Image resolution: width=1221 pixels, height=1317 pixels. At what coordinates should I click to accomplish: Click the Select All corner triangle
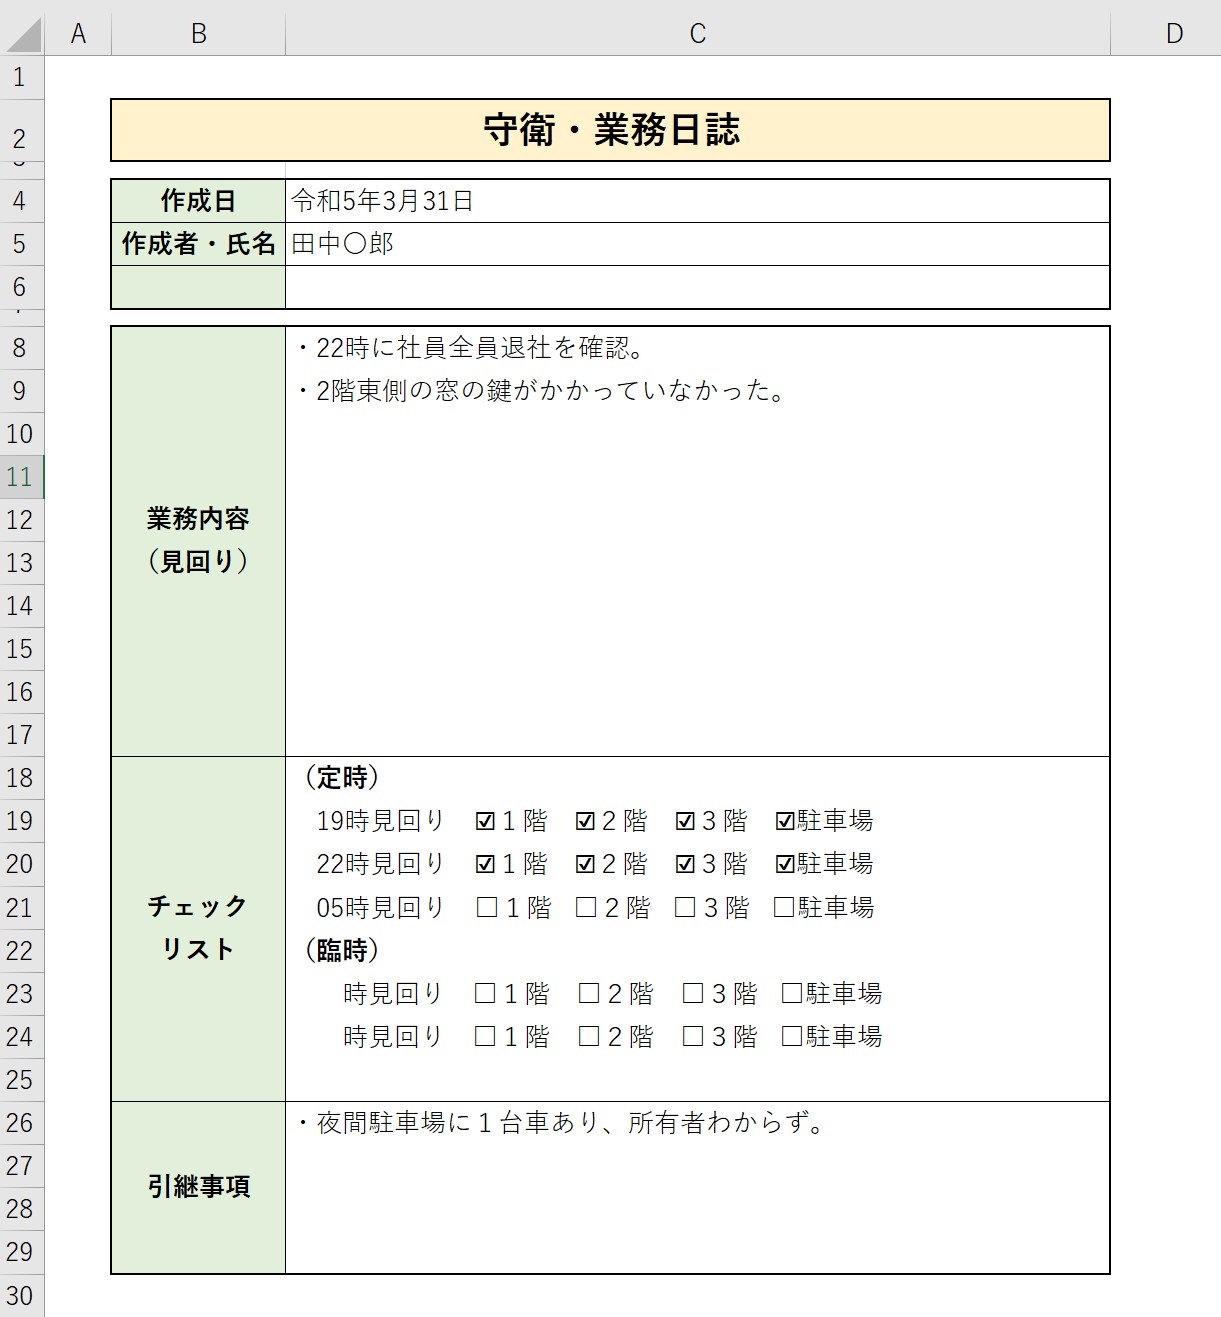23,35
